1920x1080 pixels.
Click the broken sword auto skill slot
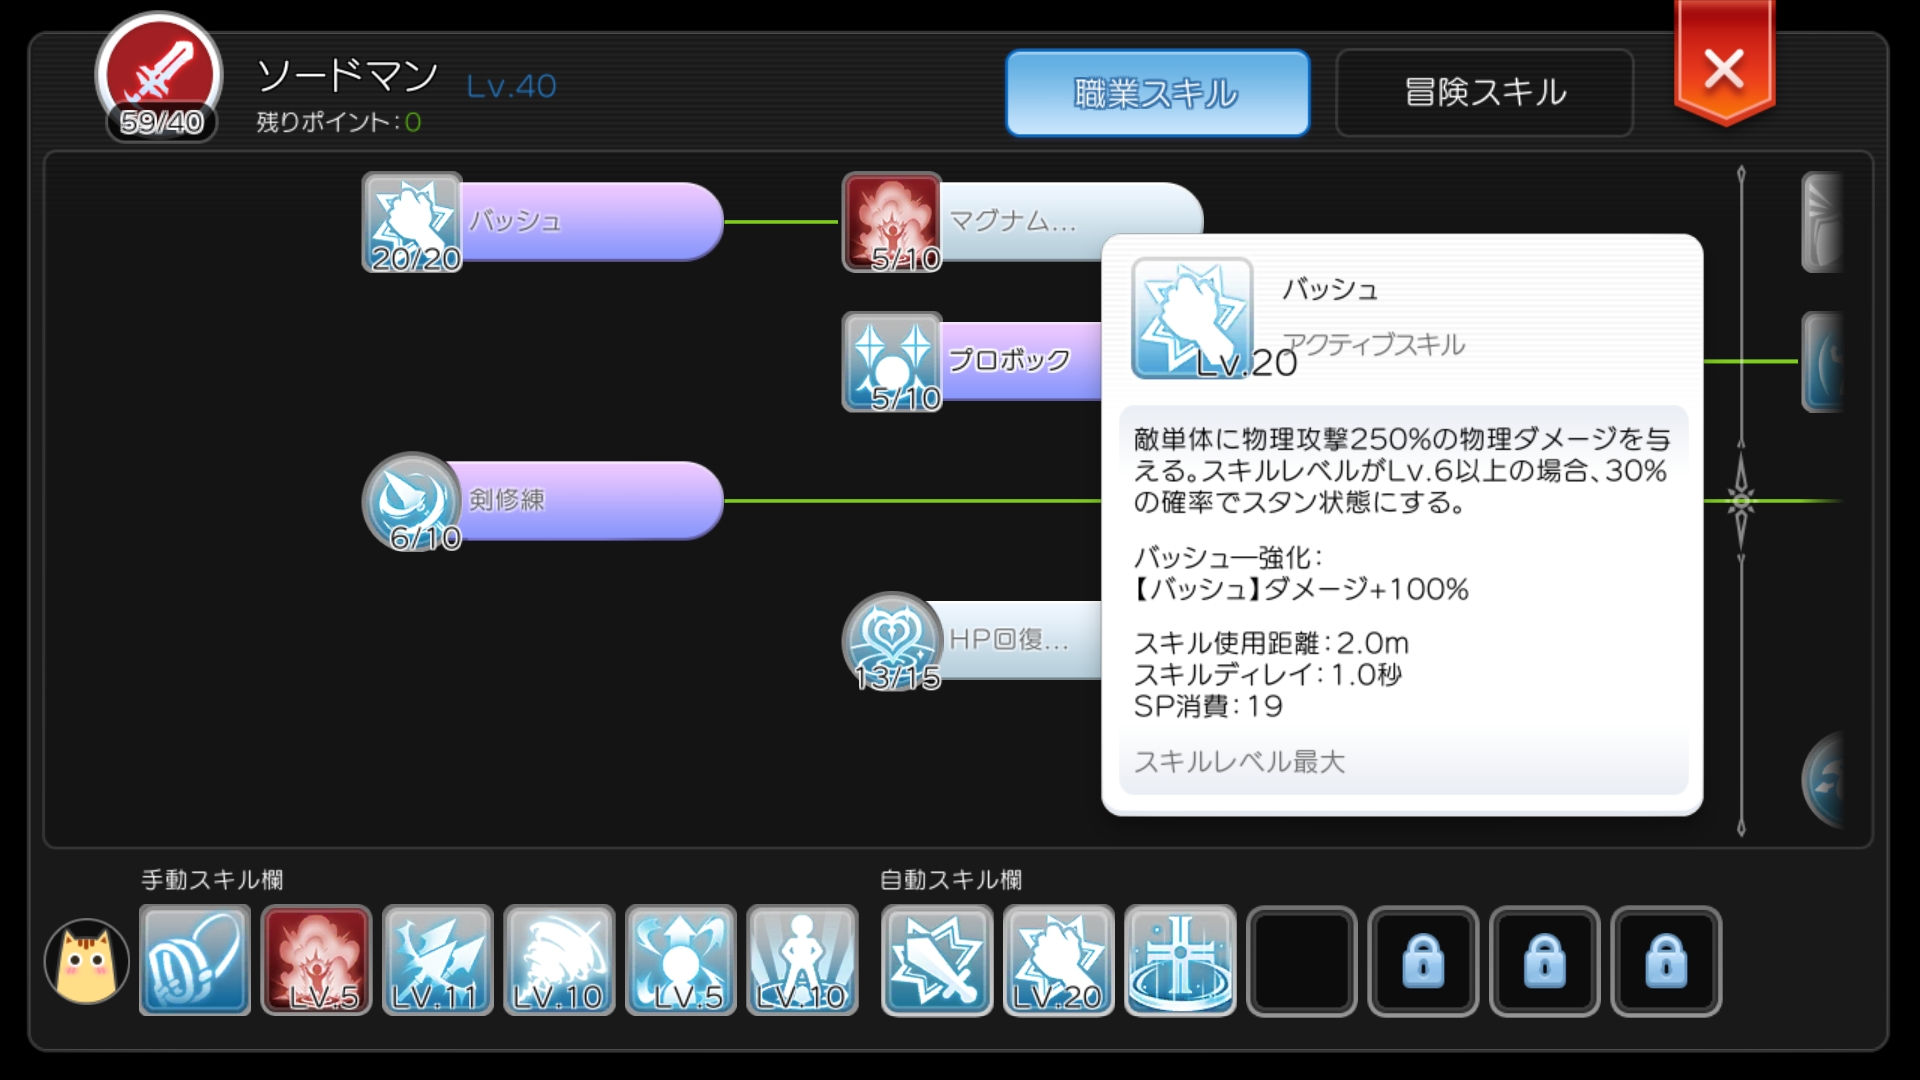pos(937,961)
